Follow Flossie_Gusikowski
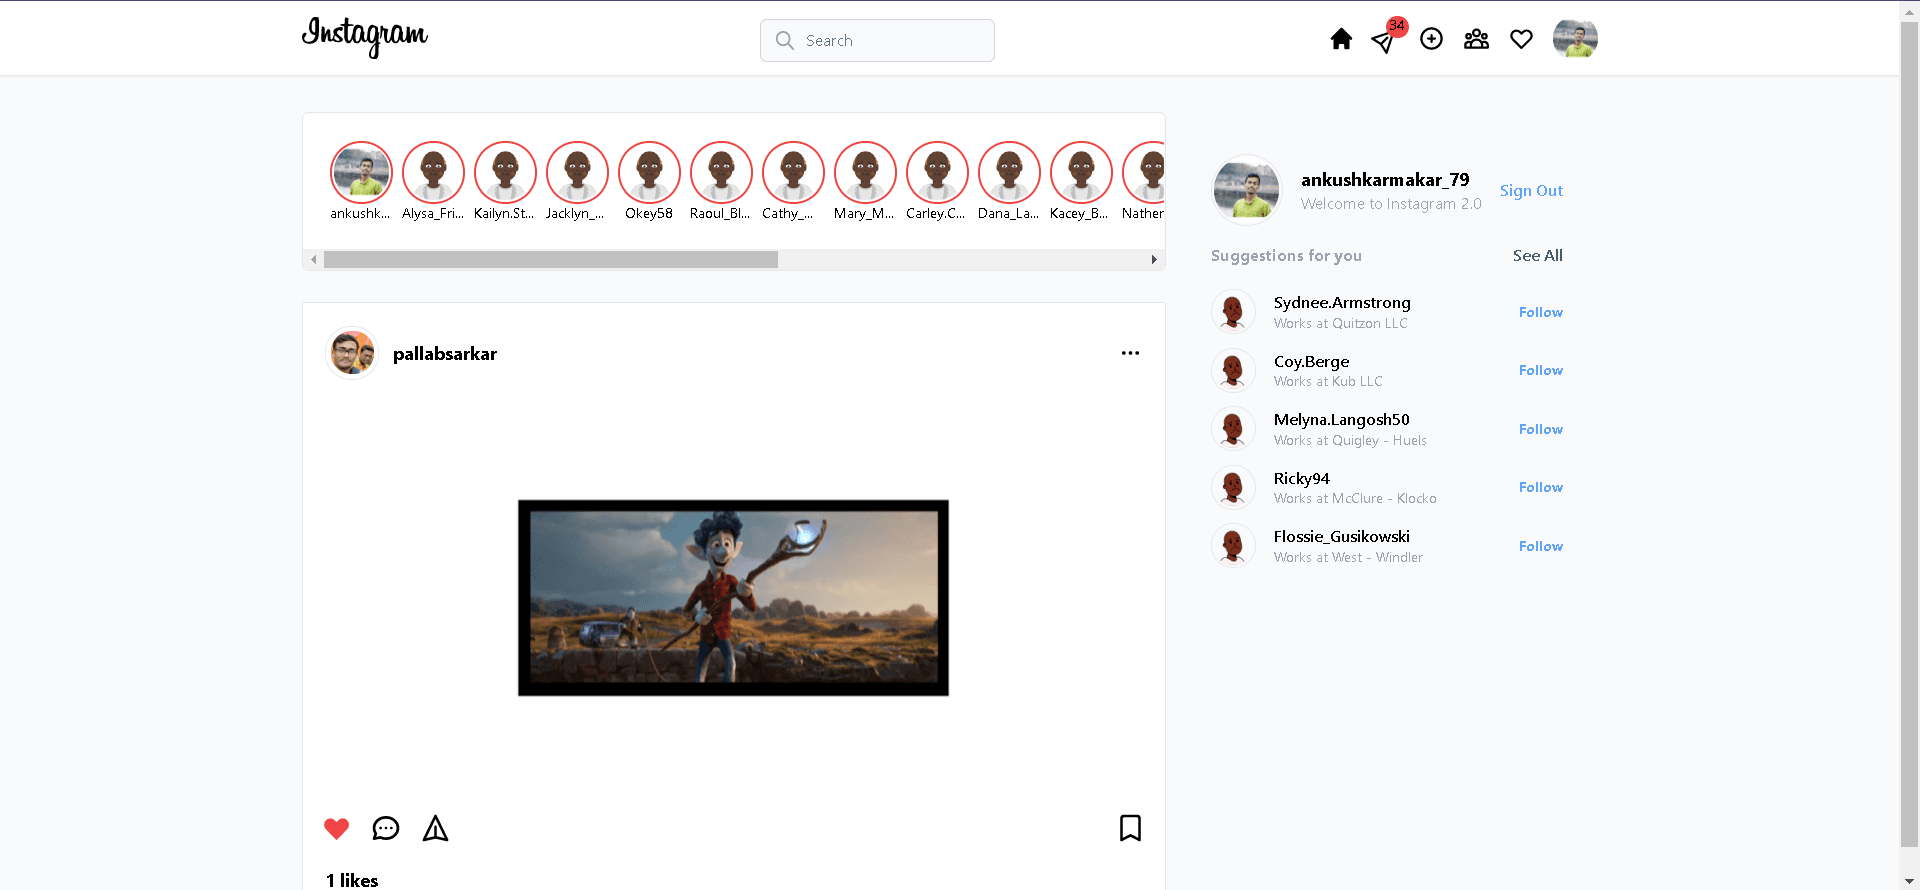1920x890 pixels. tap(1540, 546)
